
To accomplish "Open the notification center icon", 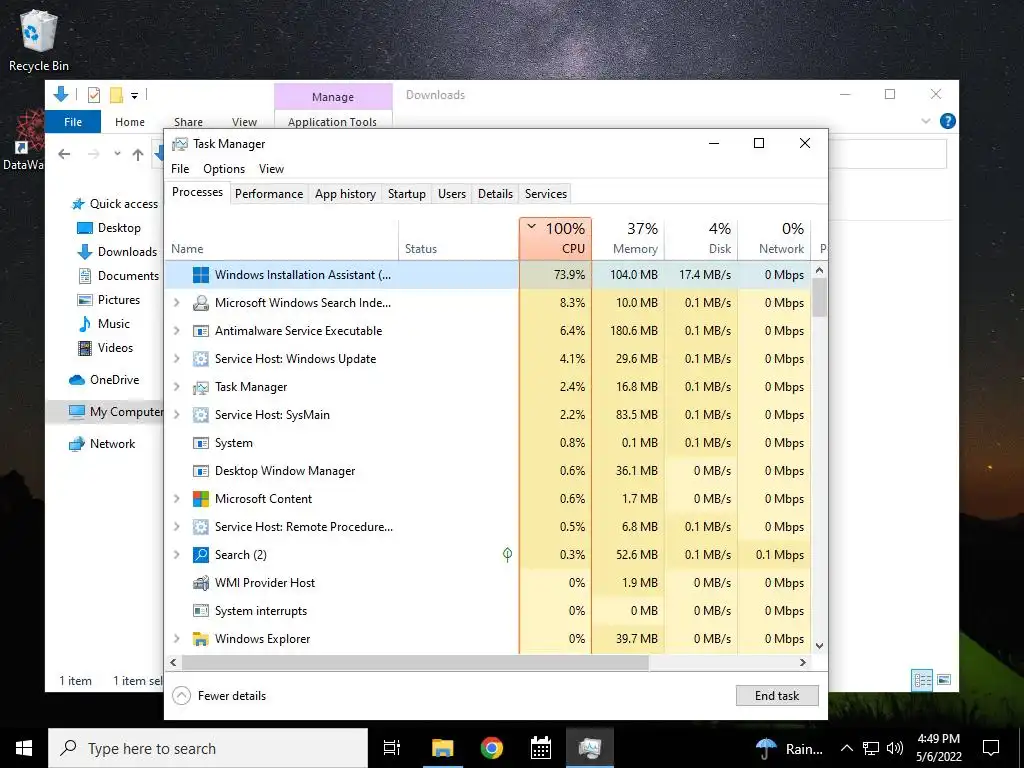I will (x=991, y=748).
